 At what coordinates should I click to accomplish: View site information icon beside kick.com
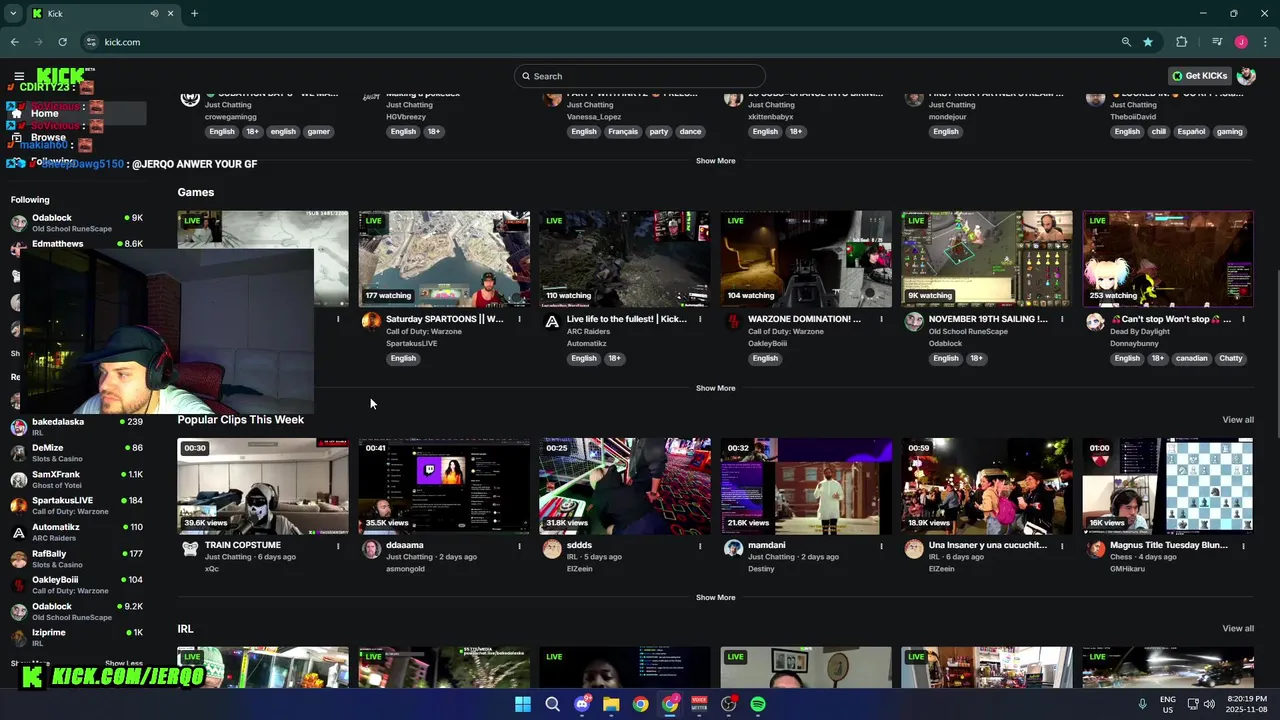pyautogui.click(x=91, y=42)
